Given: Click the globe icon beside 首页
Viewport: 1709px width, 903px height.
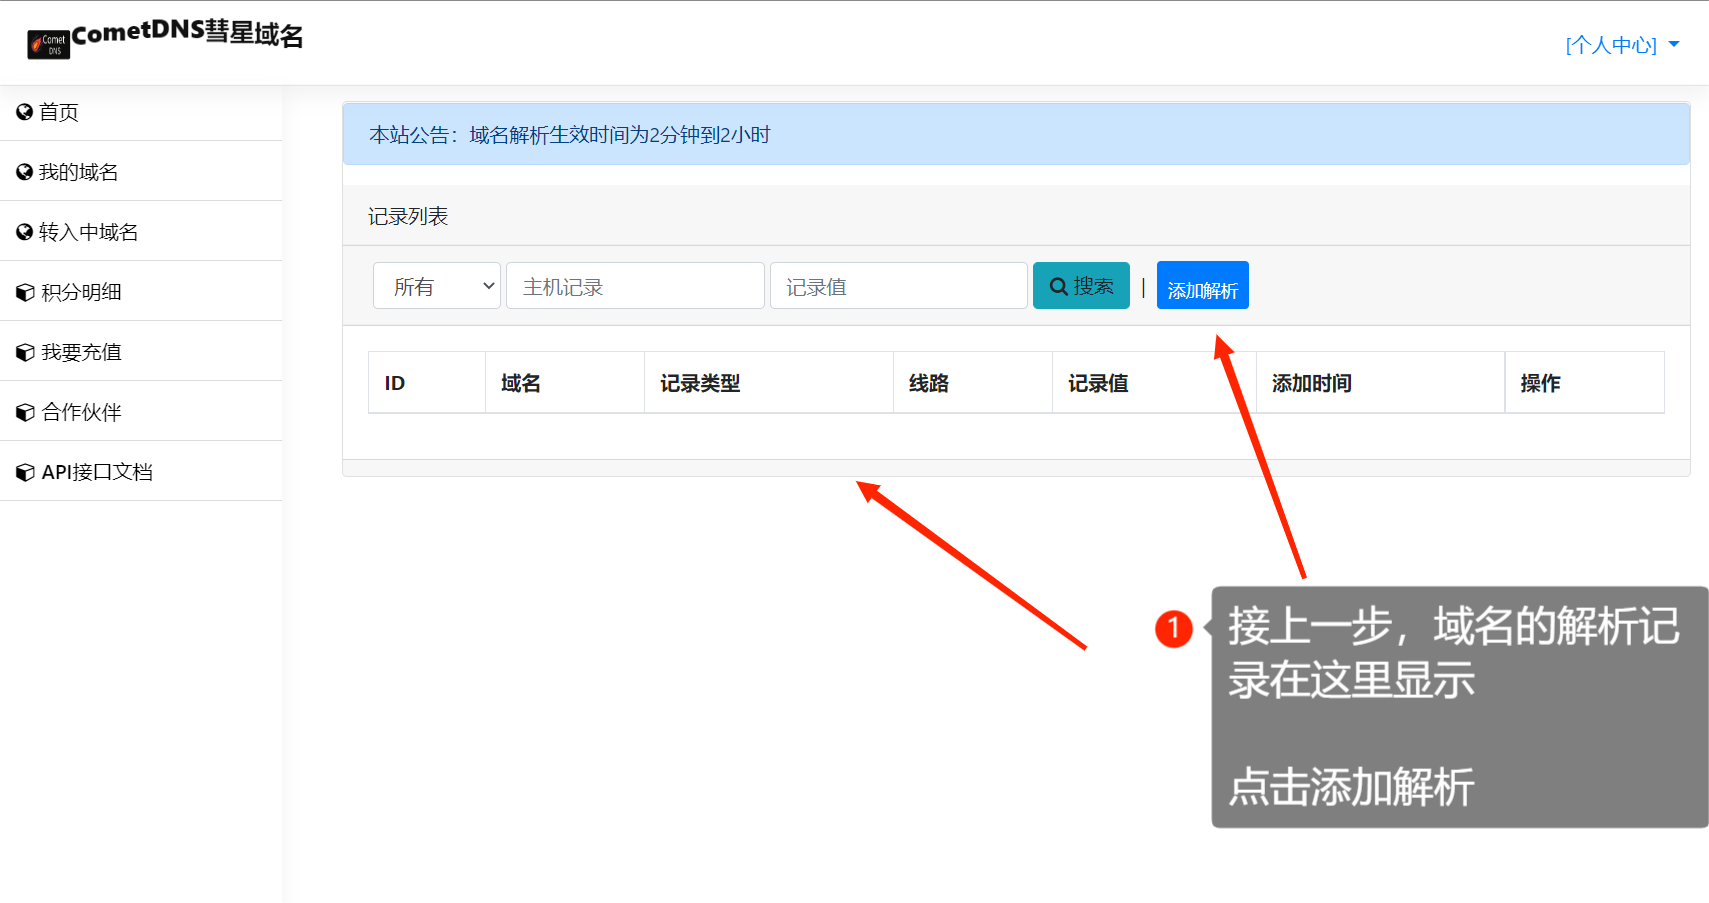Looking at the screenshot, I should point(25,112).
